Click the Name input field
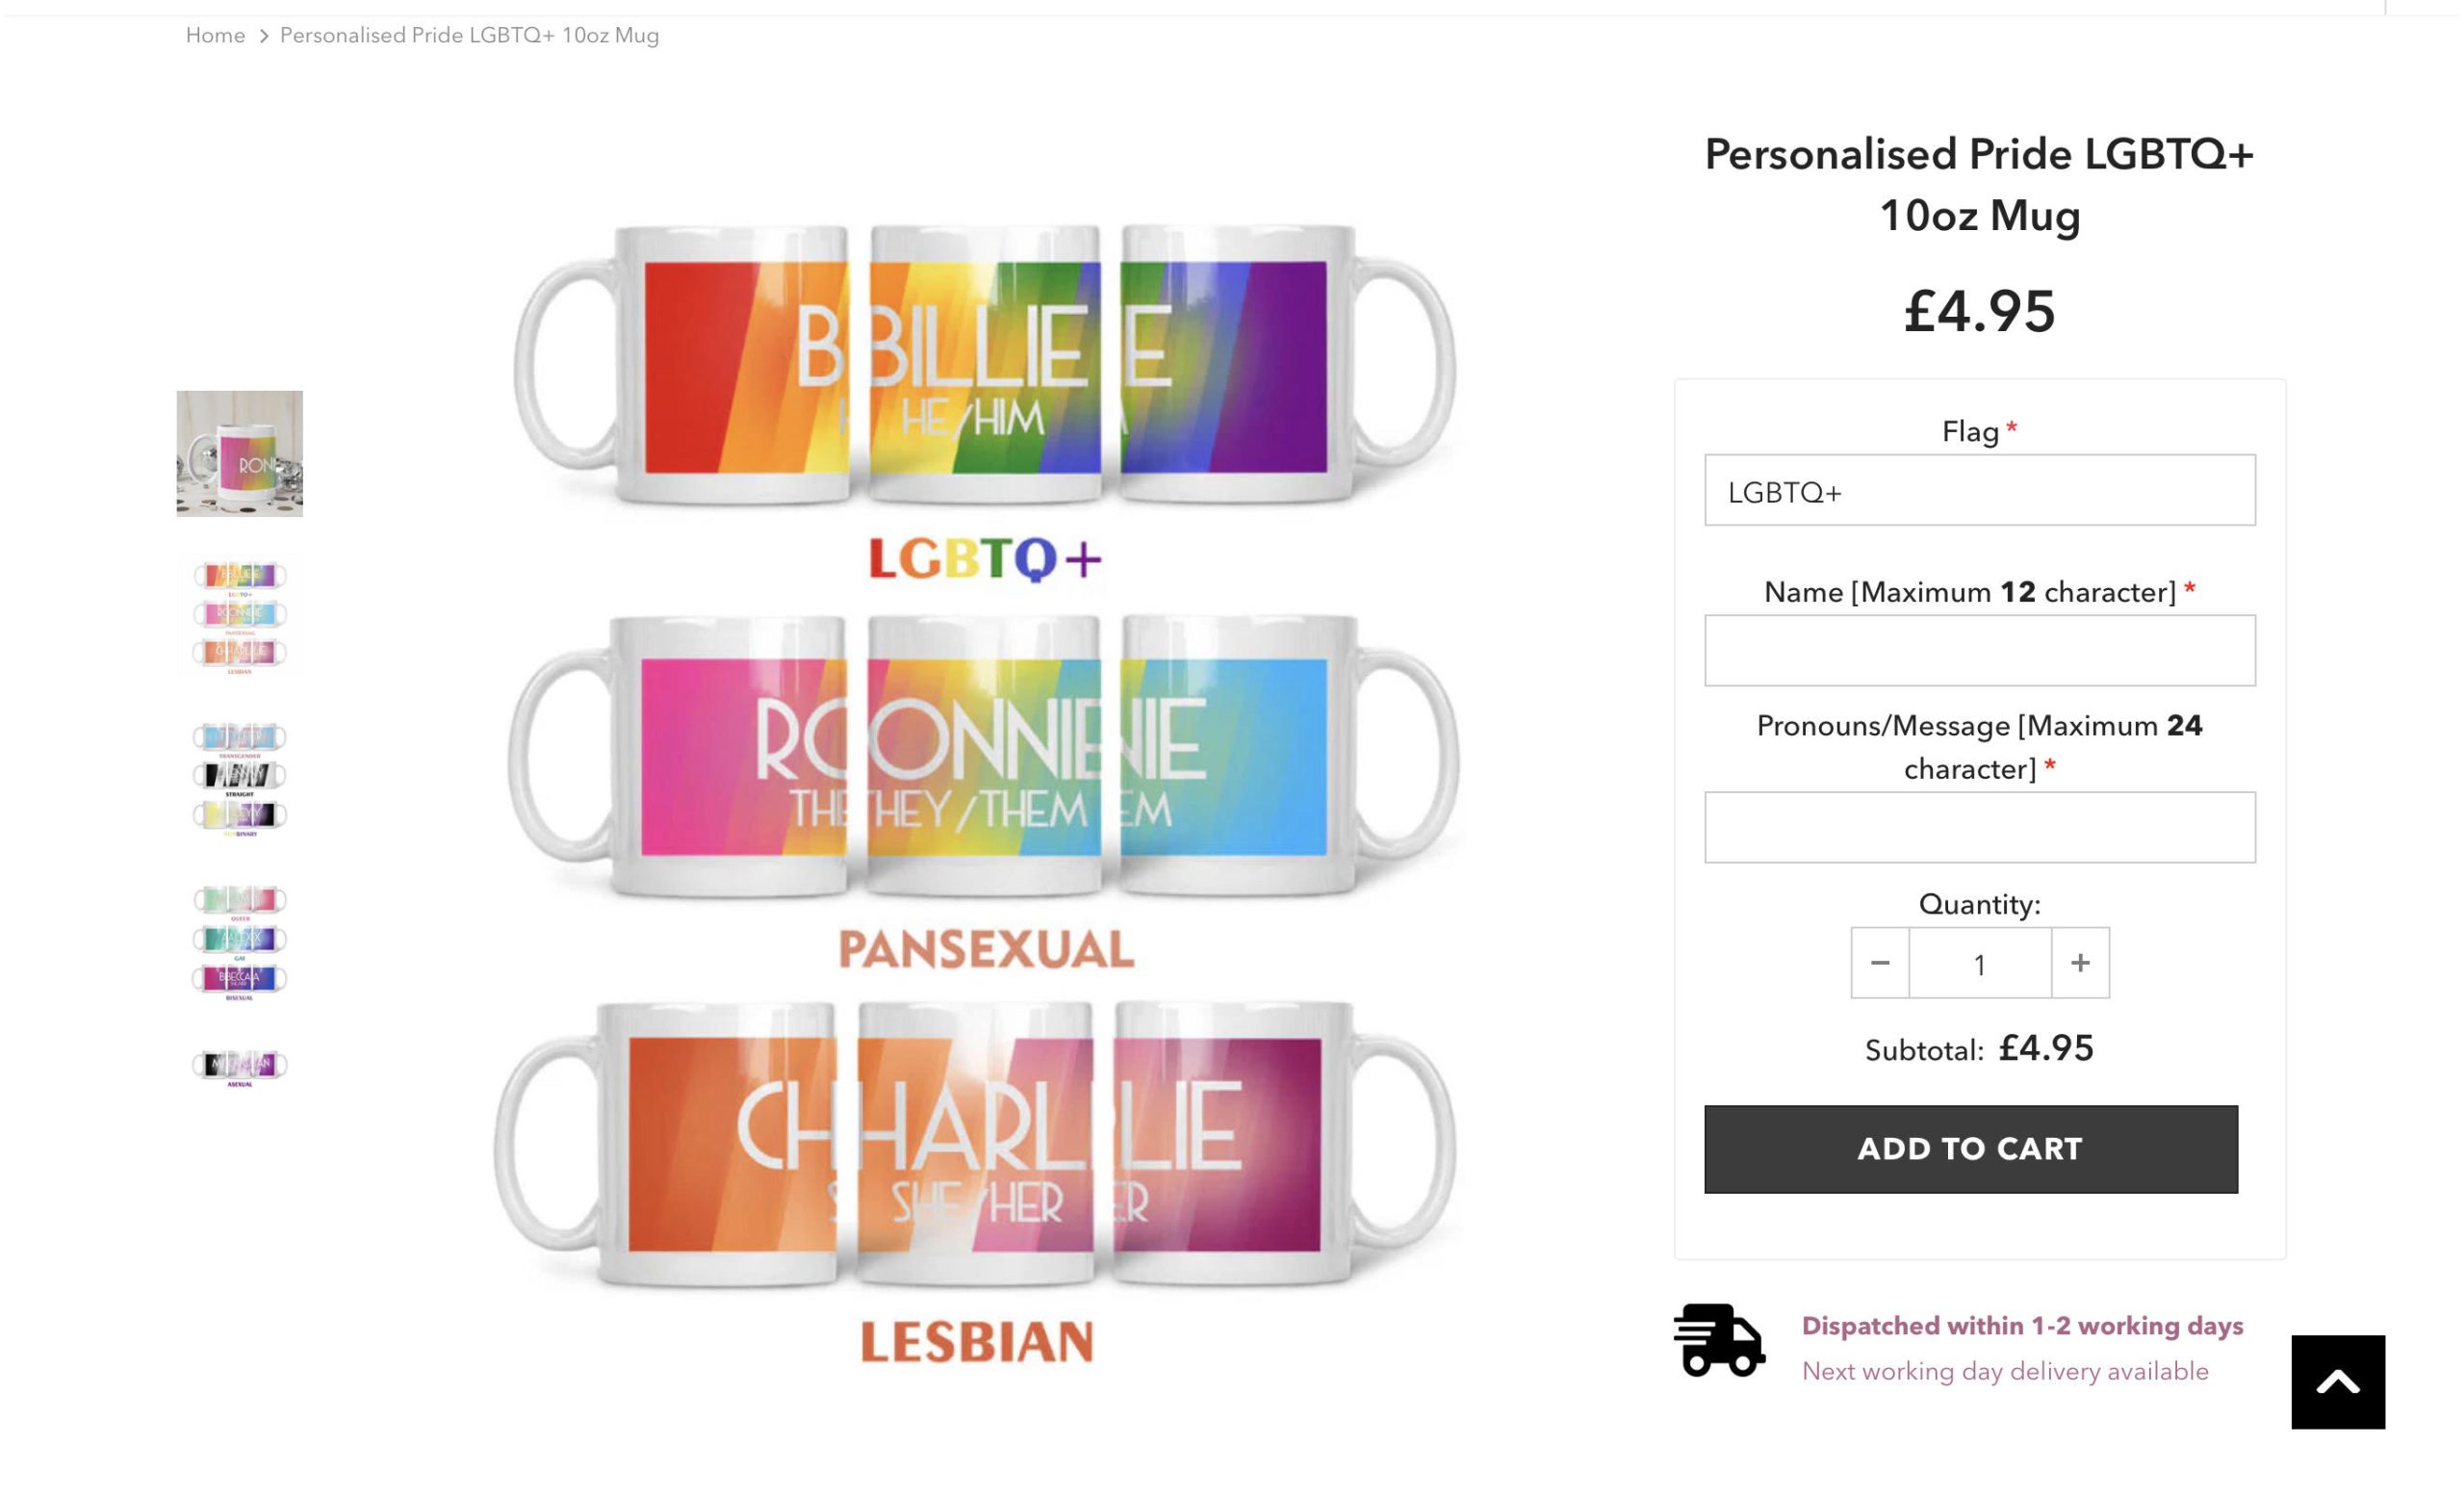 click(1979, 650)
